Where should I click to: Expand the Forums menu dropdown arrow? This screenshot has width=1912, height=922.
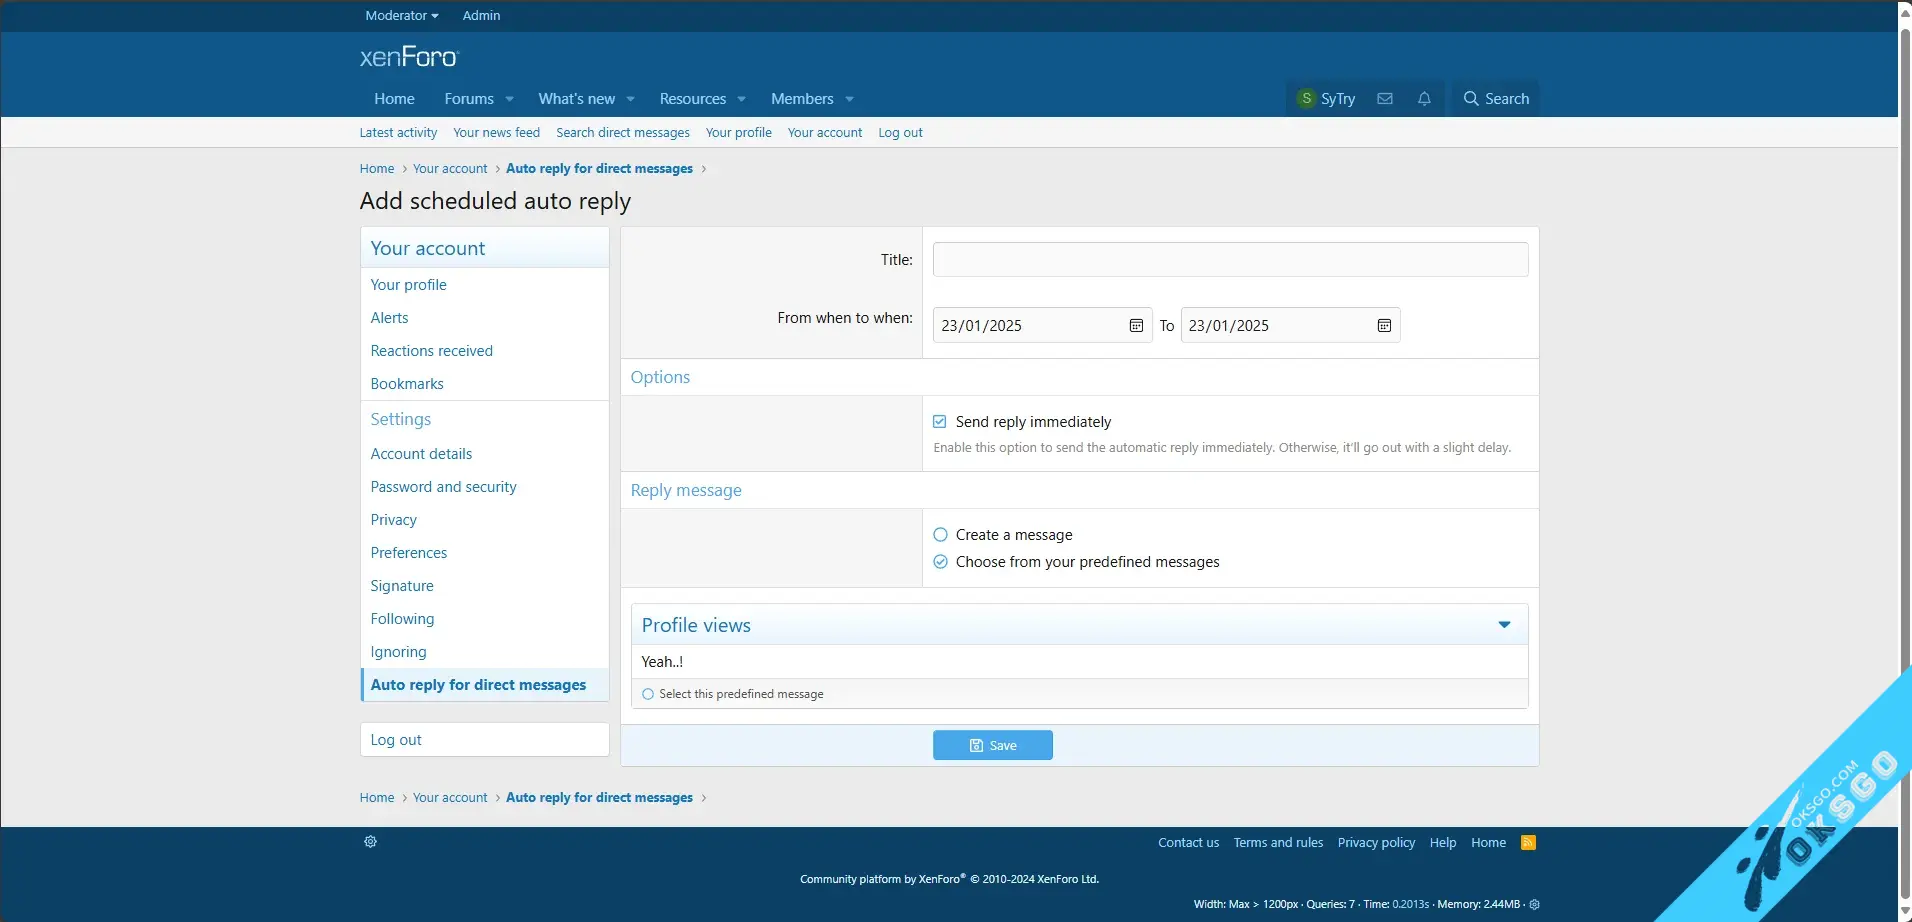(510, 99)
